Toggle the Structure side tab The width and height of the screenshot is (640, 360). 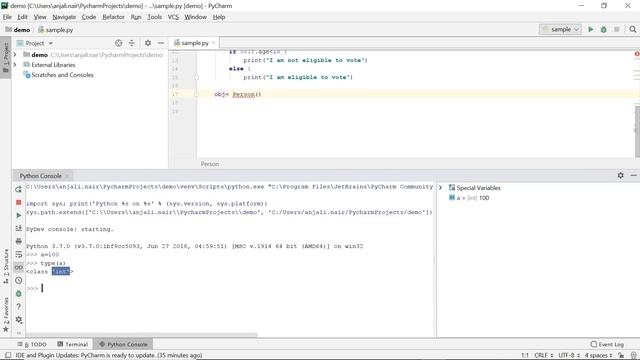[x=6, y=266]
